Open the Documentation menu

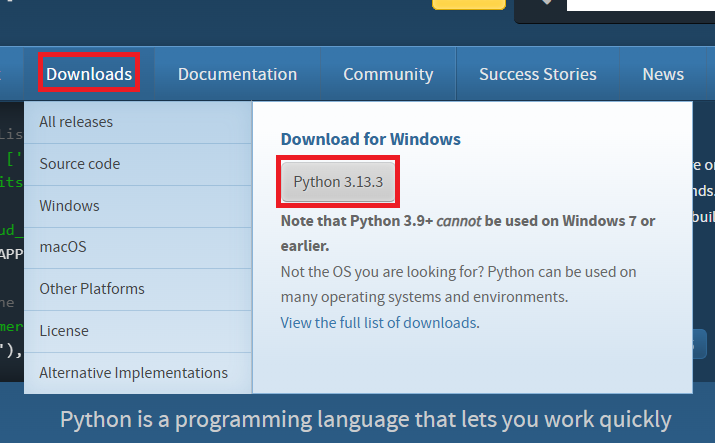237,74
